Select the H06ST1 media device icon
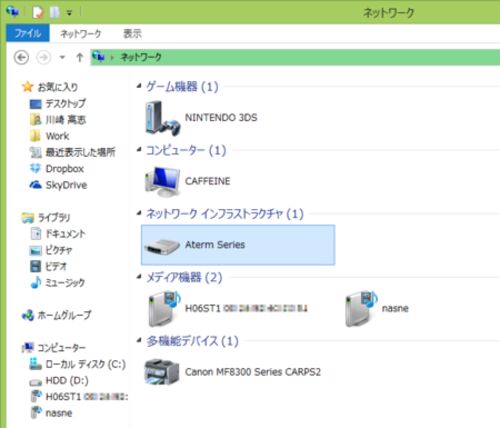 (x=164, y=308)
